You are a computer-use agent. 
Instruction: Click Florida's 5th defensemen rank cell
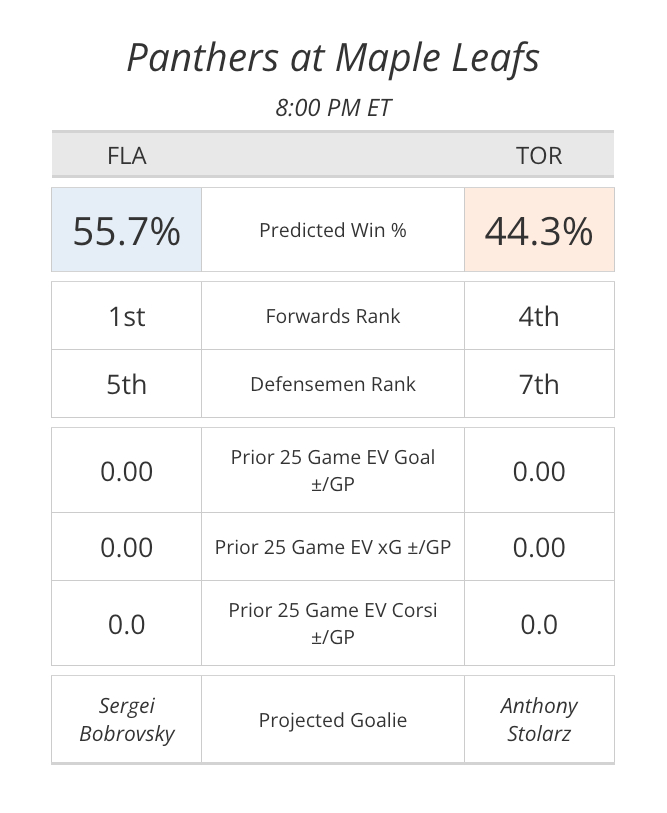127,384
